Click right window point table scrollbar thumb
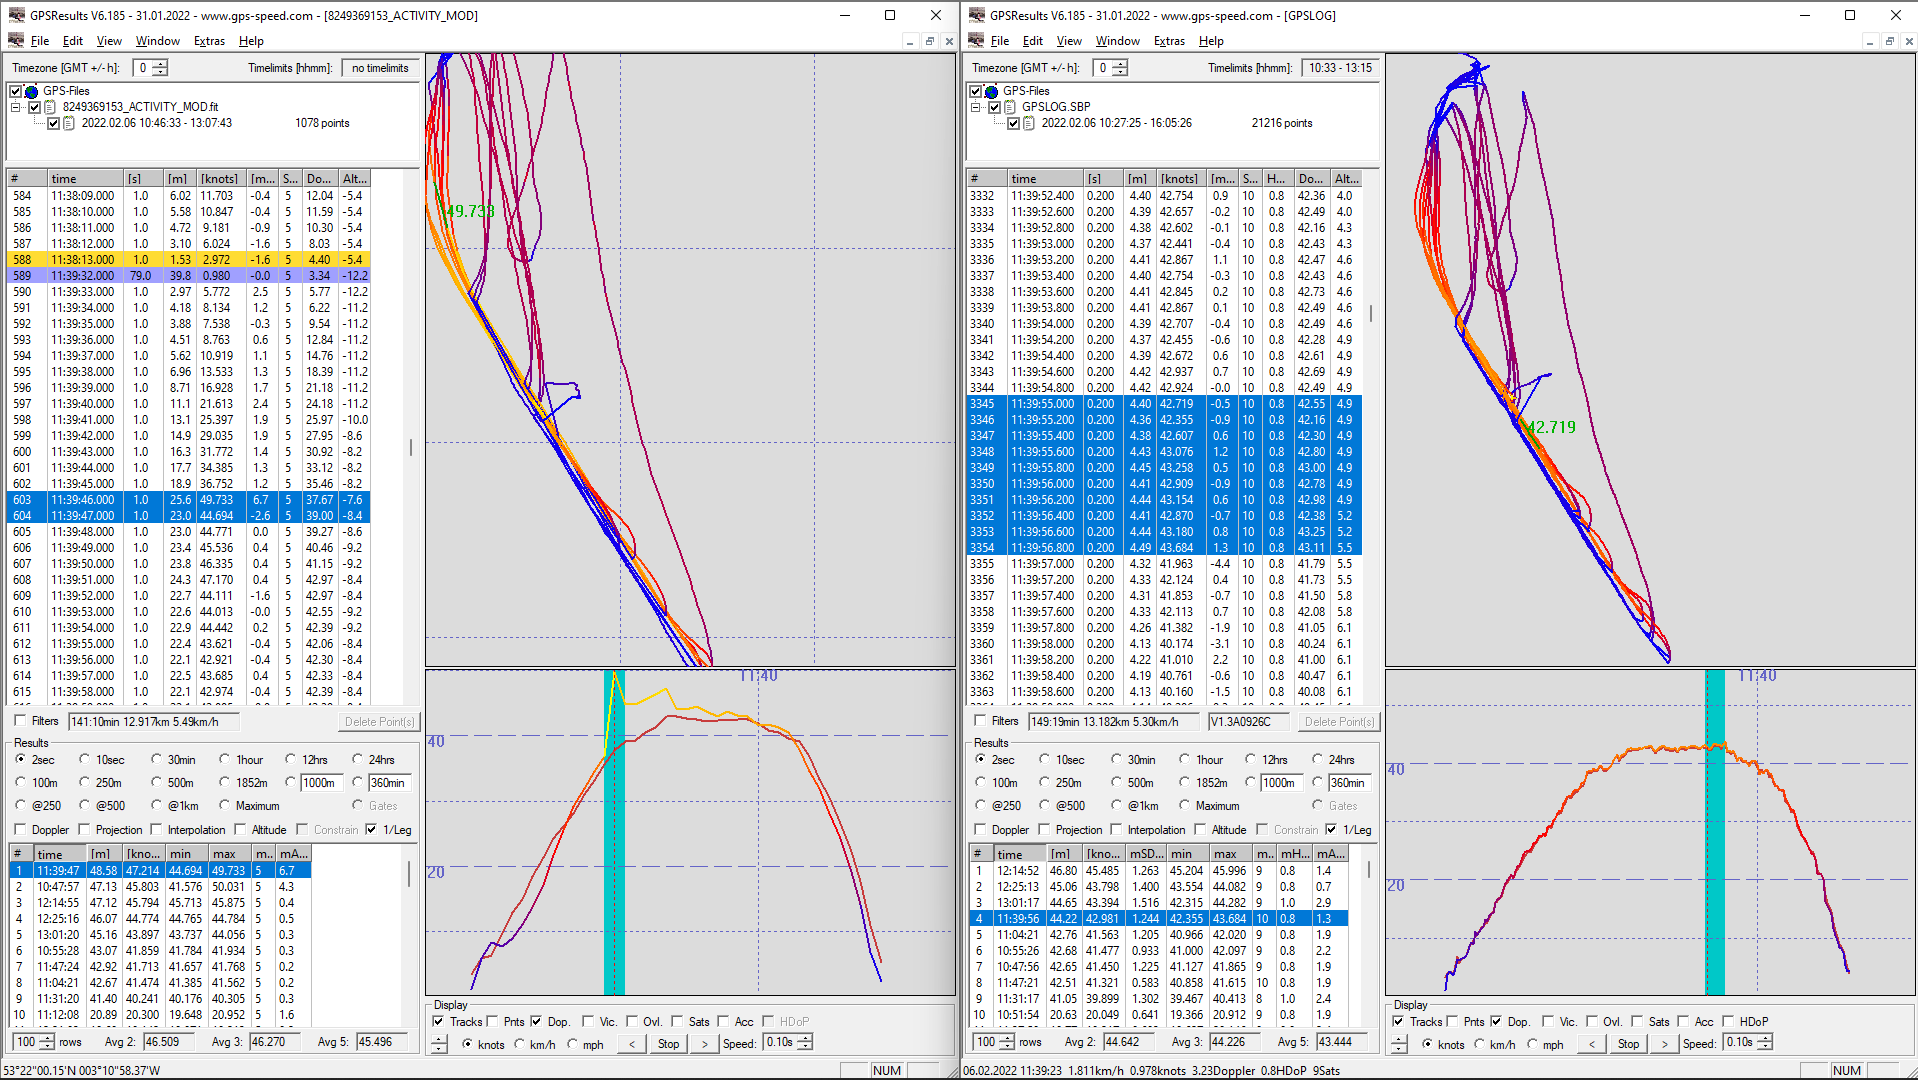 click(1370, 313)
